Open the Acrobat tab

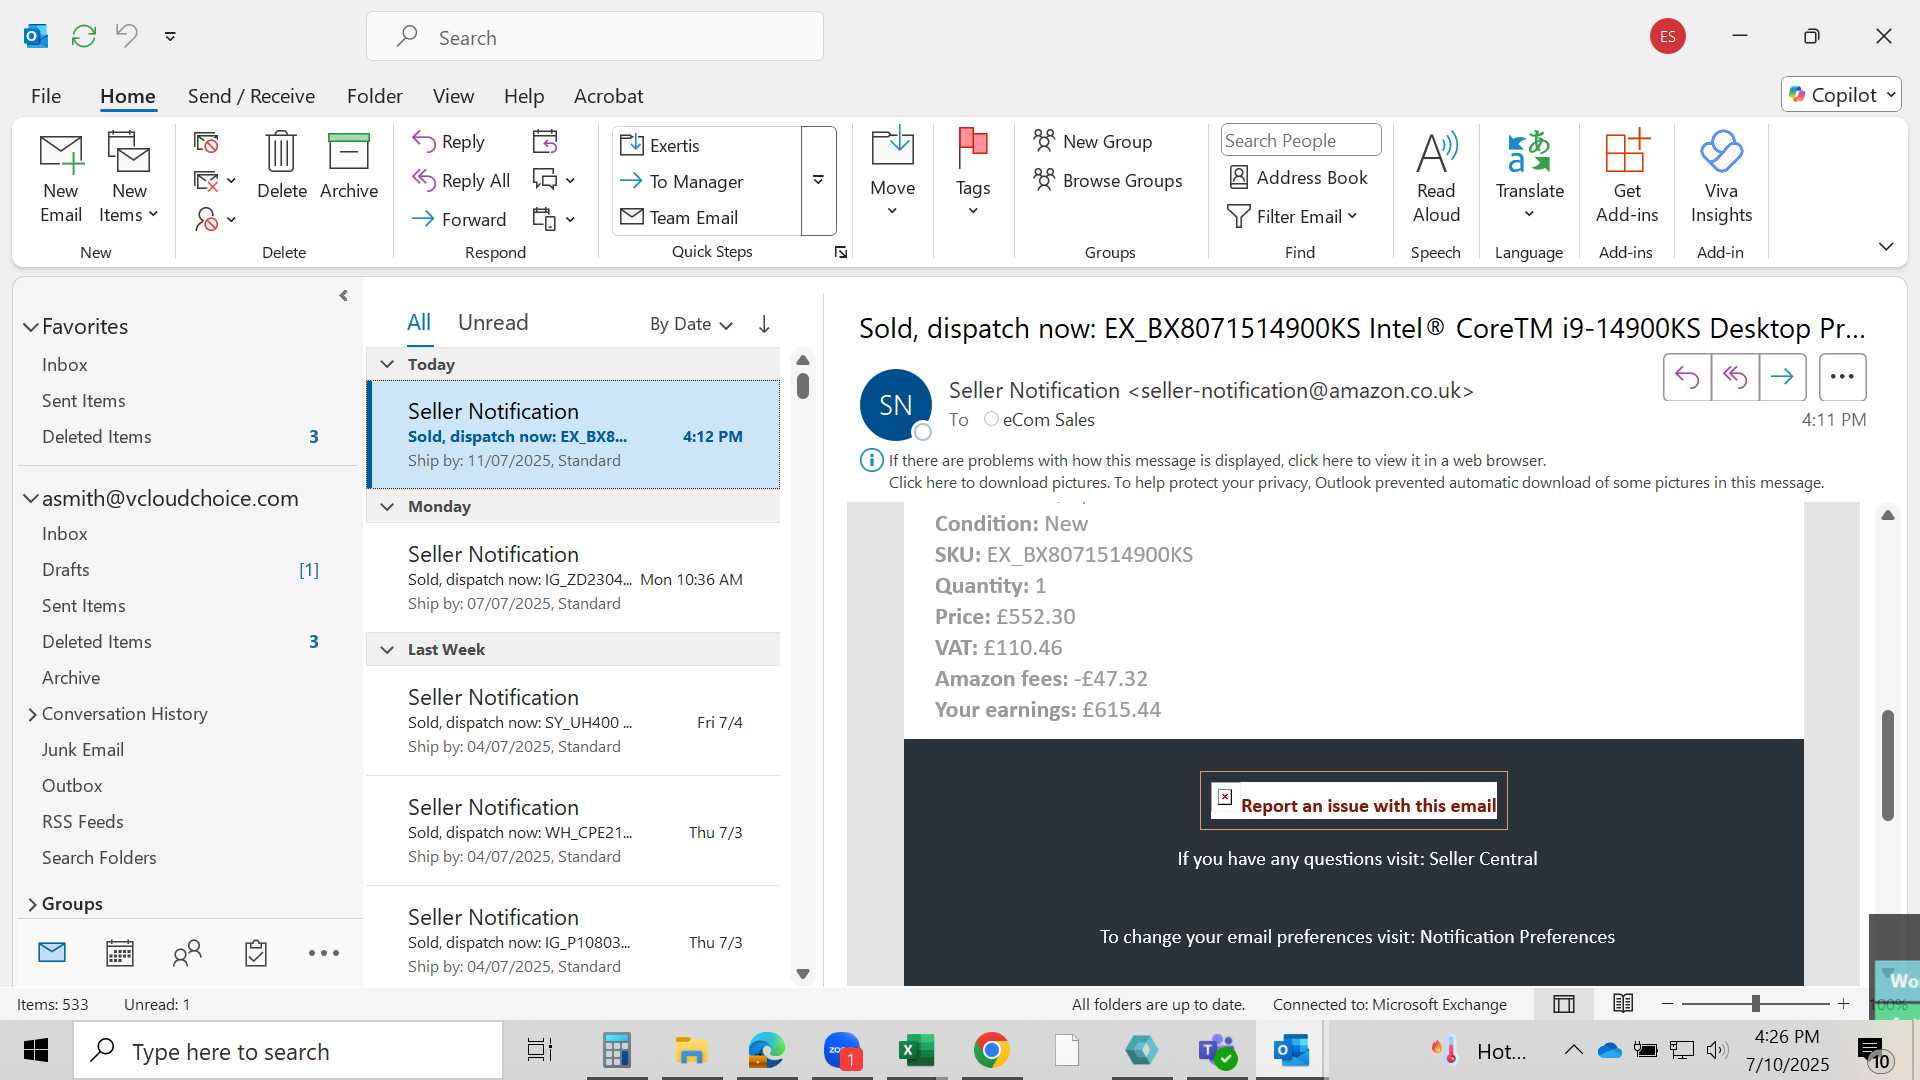point(608,96)
